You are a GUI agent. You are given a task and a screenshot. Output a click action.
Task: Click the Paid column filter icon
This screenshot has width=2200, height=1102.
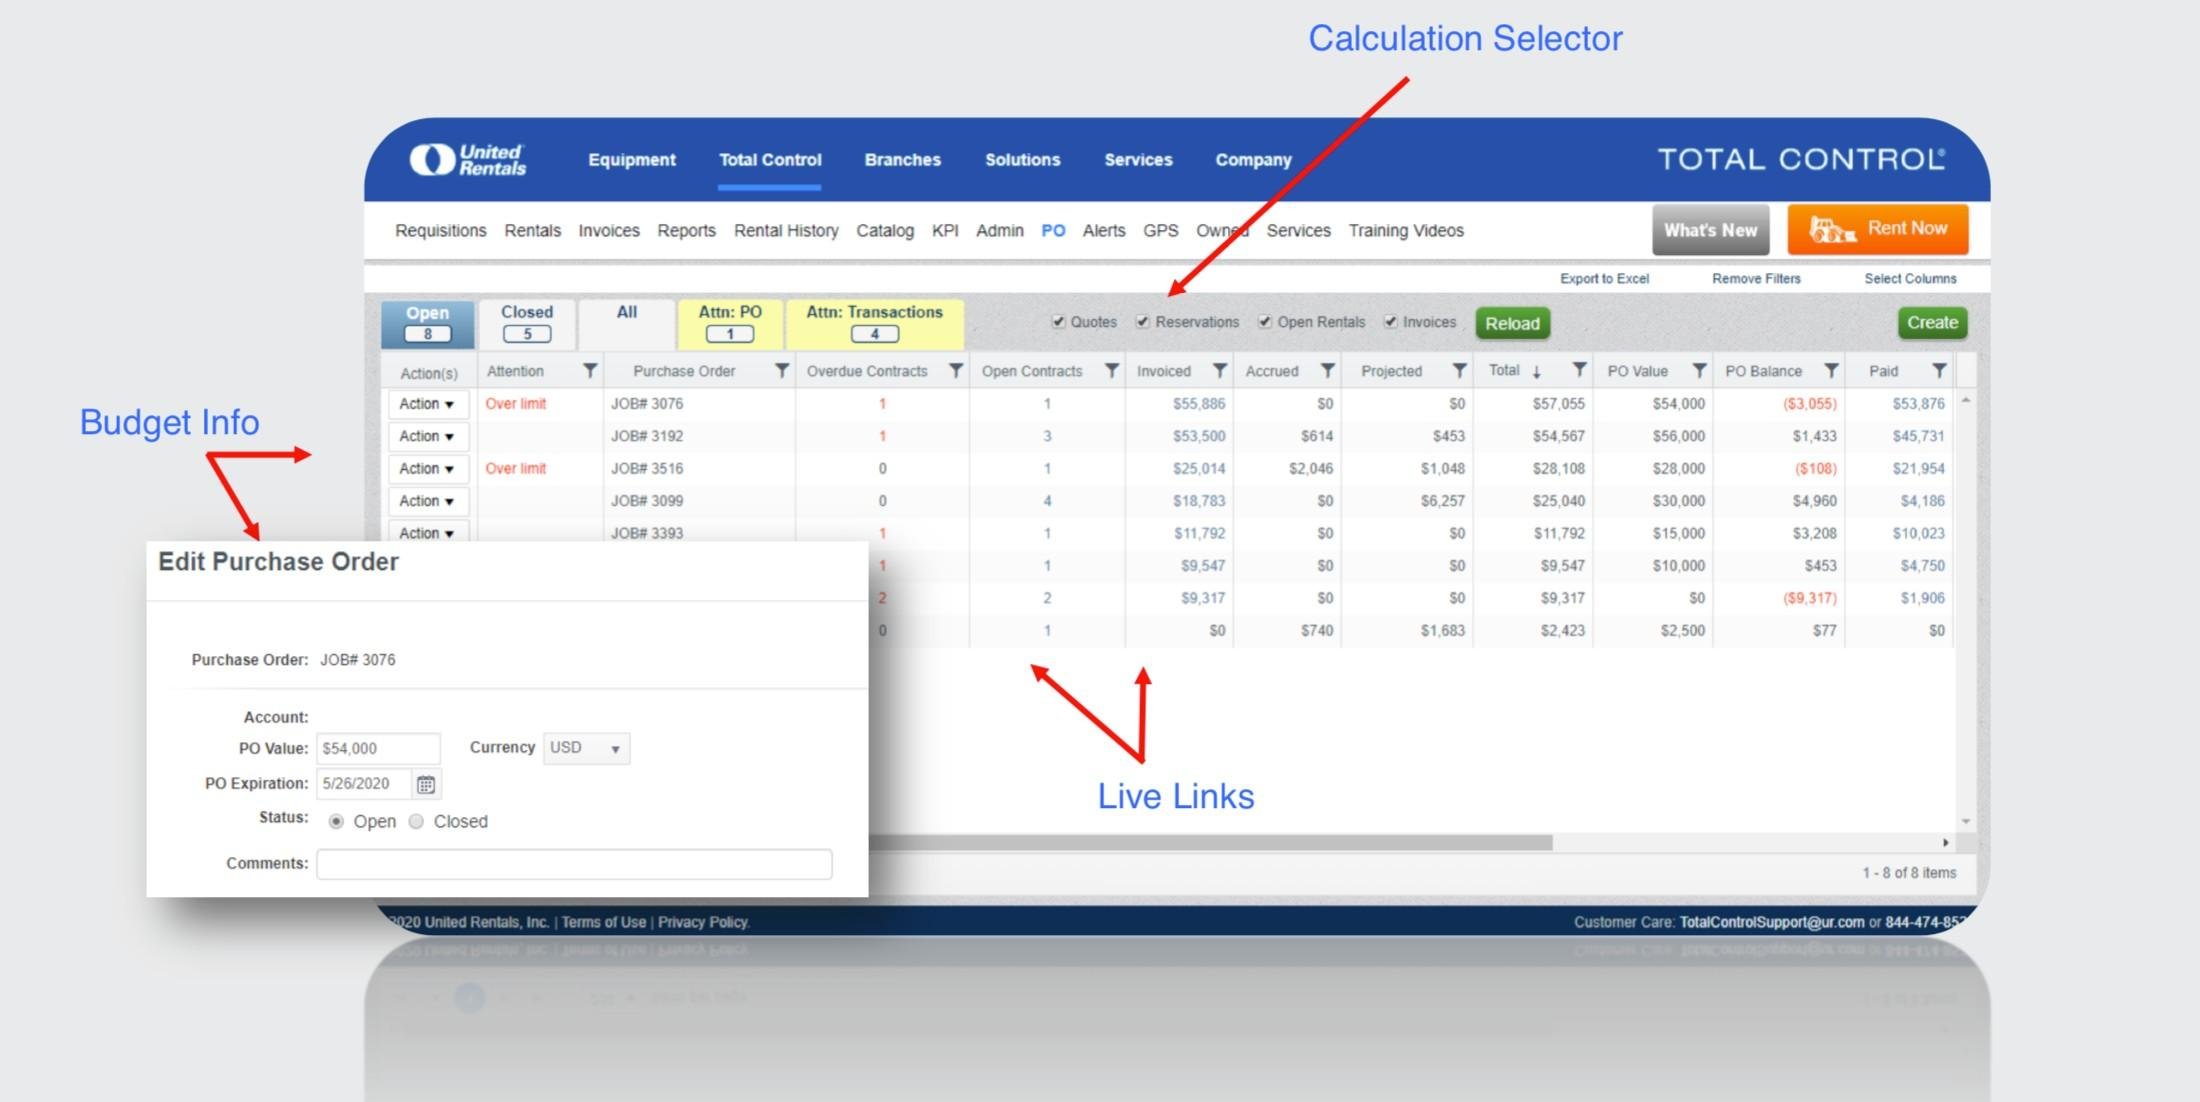click(1938, 371)
